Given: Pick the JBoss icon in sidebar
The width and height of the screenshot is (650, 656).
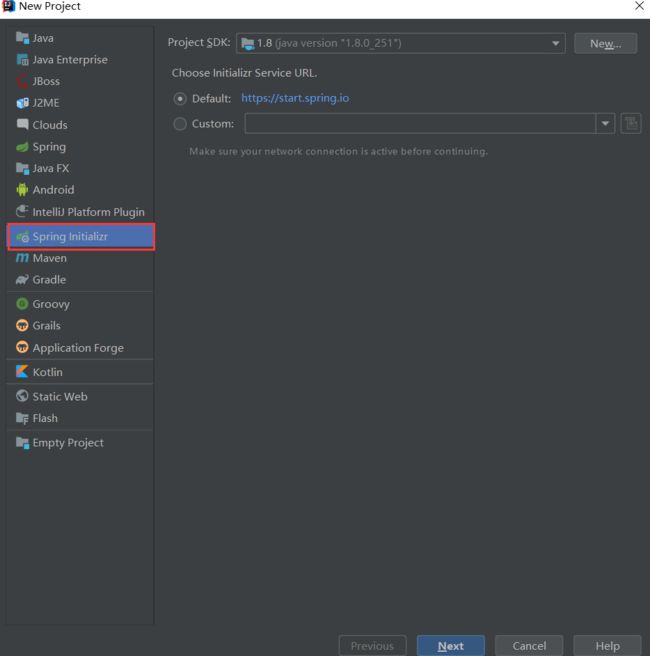Looking at the screenshot, I should 22,81.
